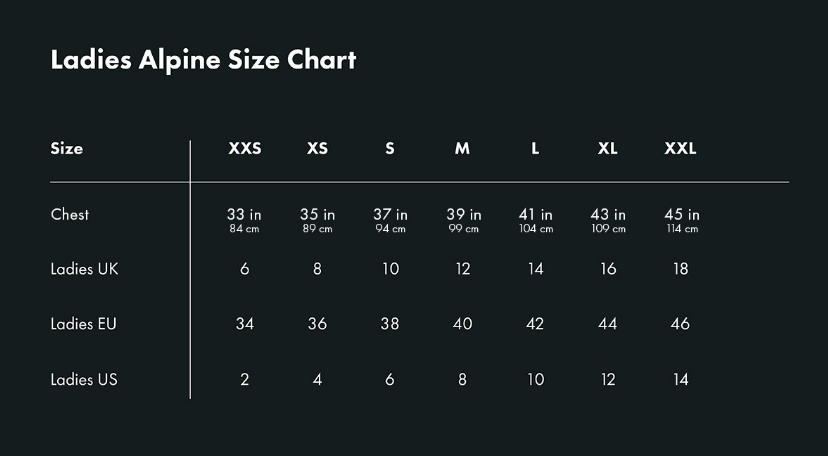Click the XL size column header
The width and height of the screenshot is (828, 456).
[x=607, y=148]
